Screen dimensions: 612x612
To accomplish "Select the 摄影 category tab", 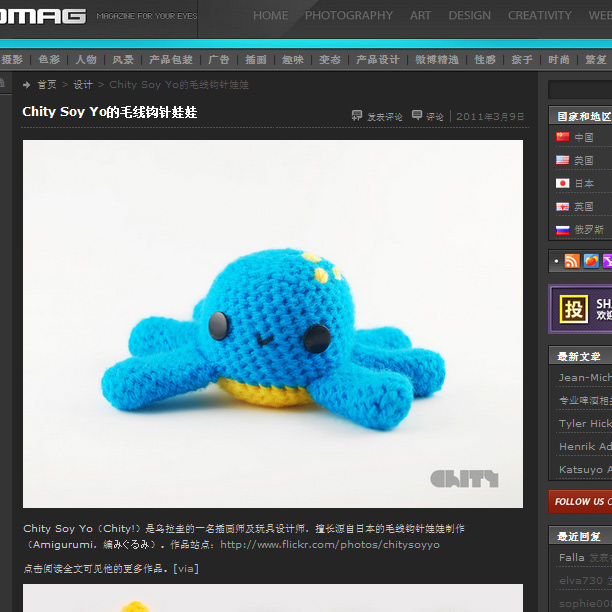I will click(12, 59).
